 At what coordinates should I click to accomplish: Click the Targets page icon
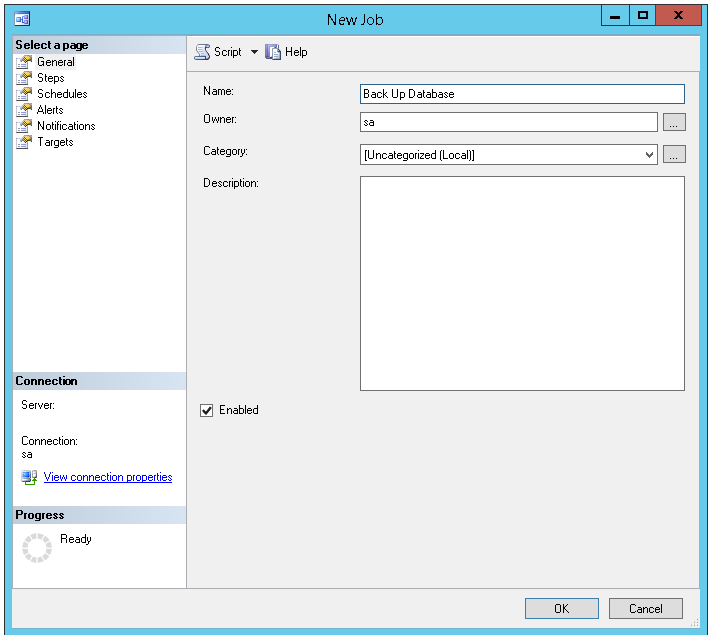24,142
